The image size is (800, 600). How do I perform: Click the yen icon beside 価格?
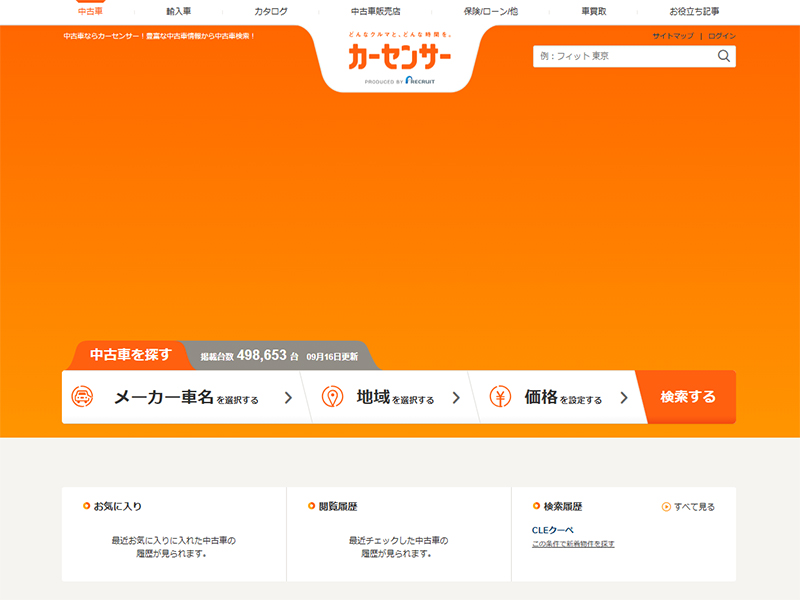[500, 397]
